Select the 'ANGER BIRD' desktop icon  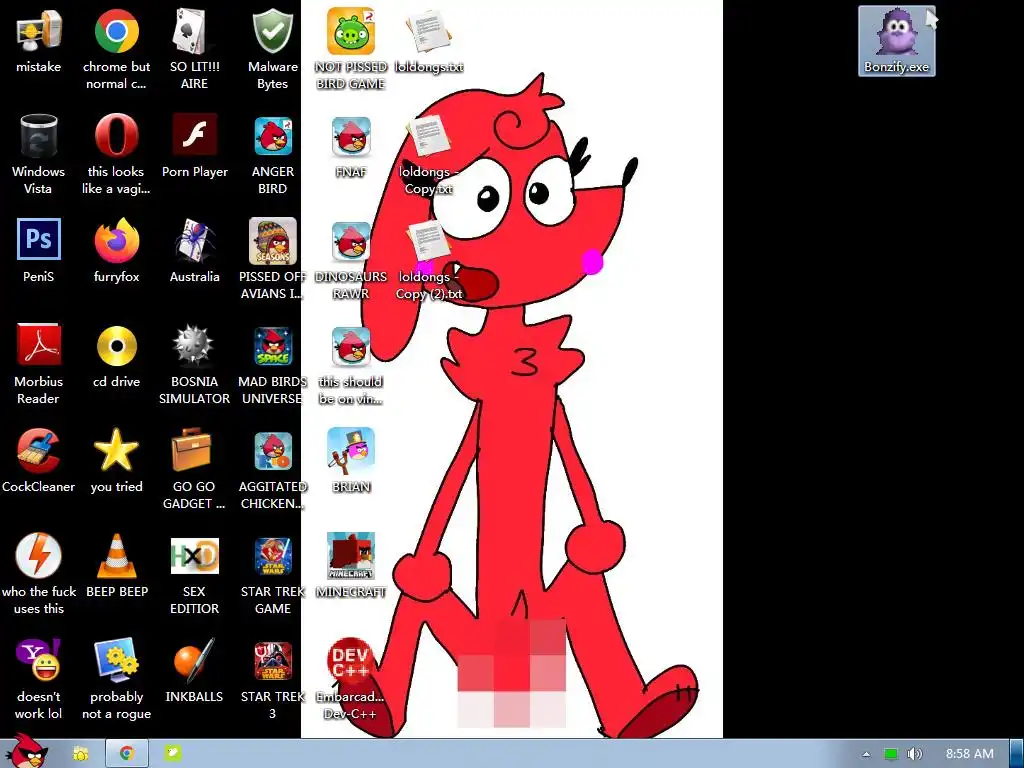point(272,154)
